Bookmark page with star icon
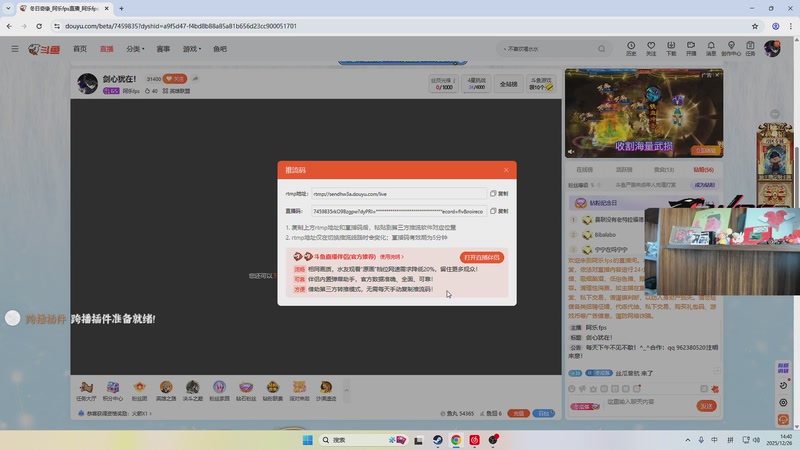 (x=755, y=26)
